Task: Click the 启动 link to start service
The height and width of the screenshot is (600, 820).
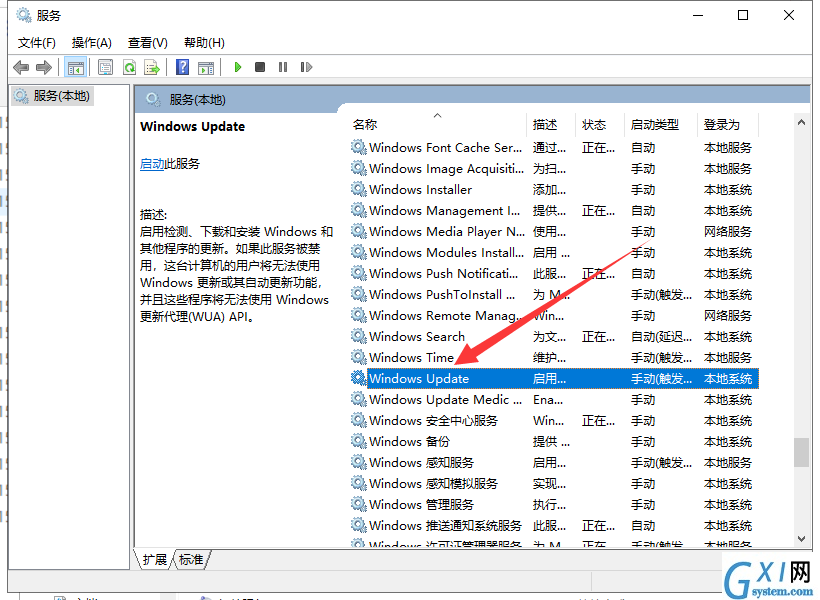Action: [x=152, y=164]
